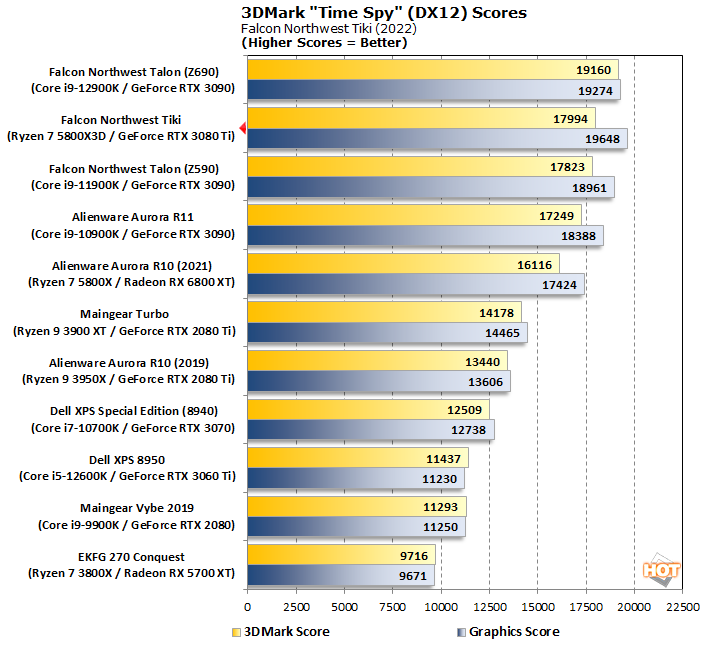Select the 12509 score value

tap(465, 410)
